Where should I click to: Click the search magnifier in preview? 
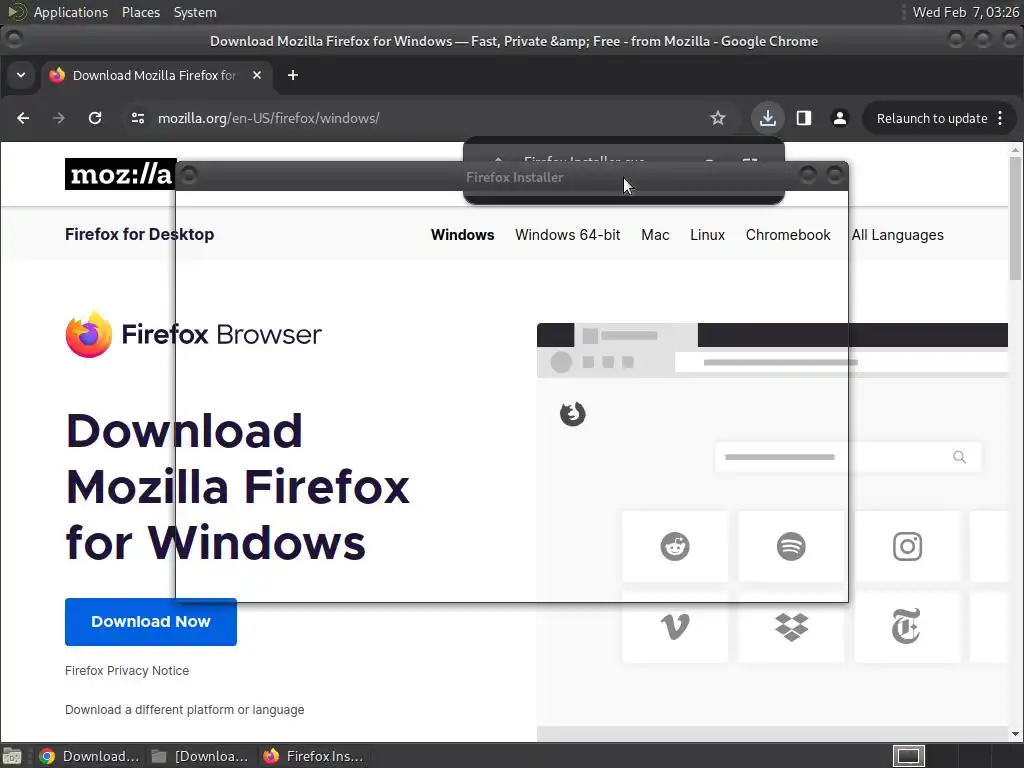[x=959, y=457]
